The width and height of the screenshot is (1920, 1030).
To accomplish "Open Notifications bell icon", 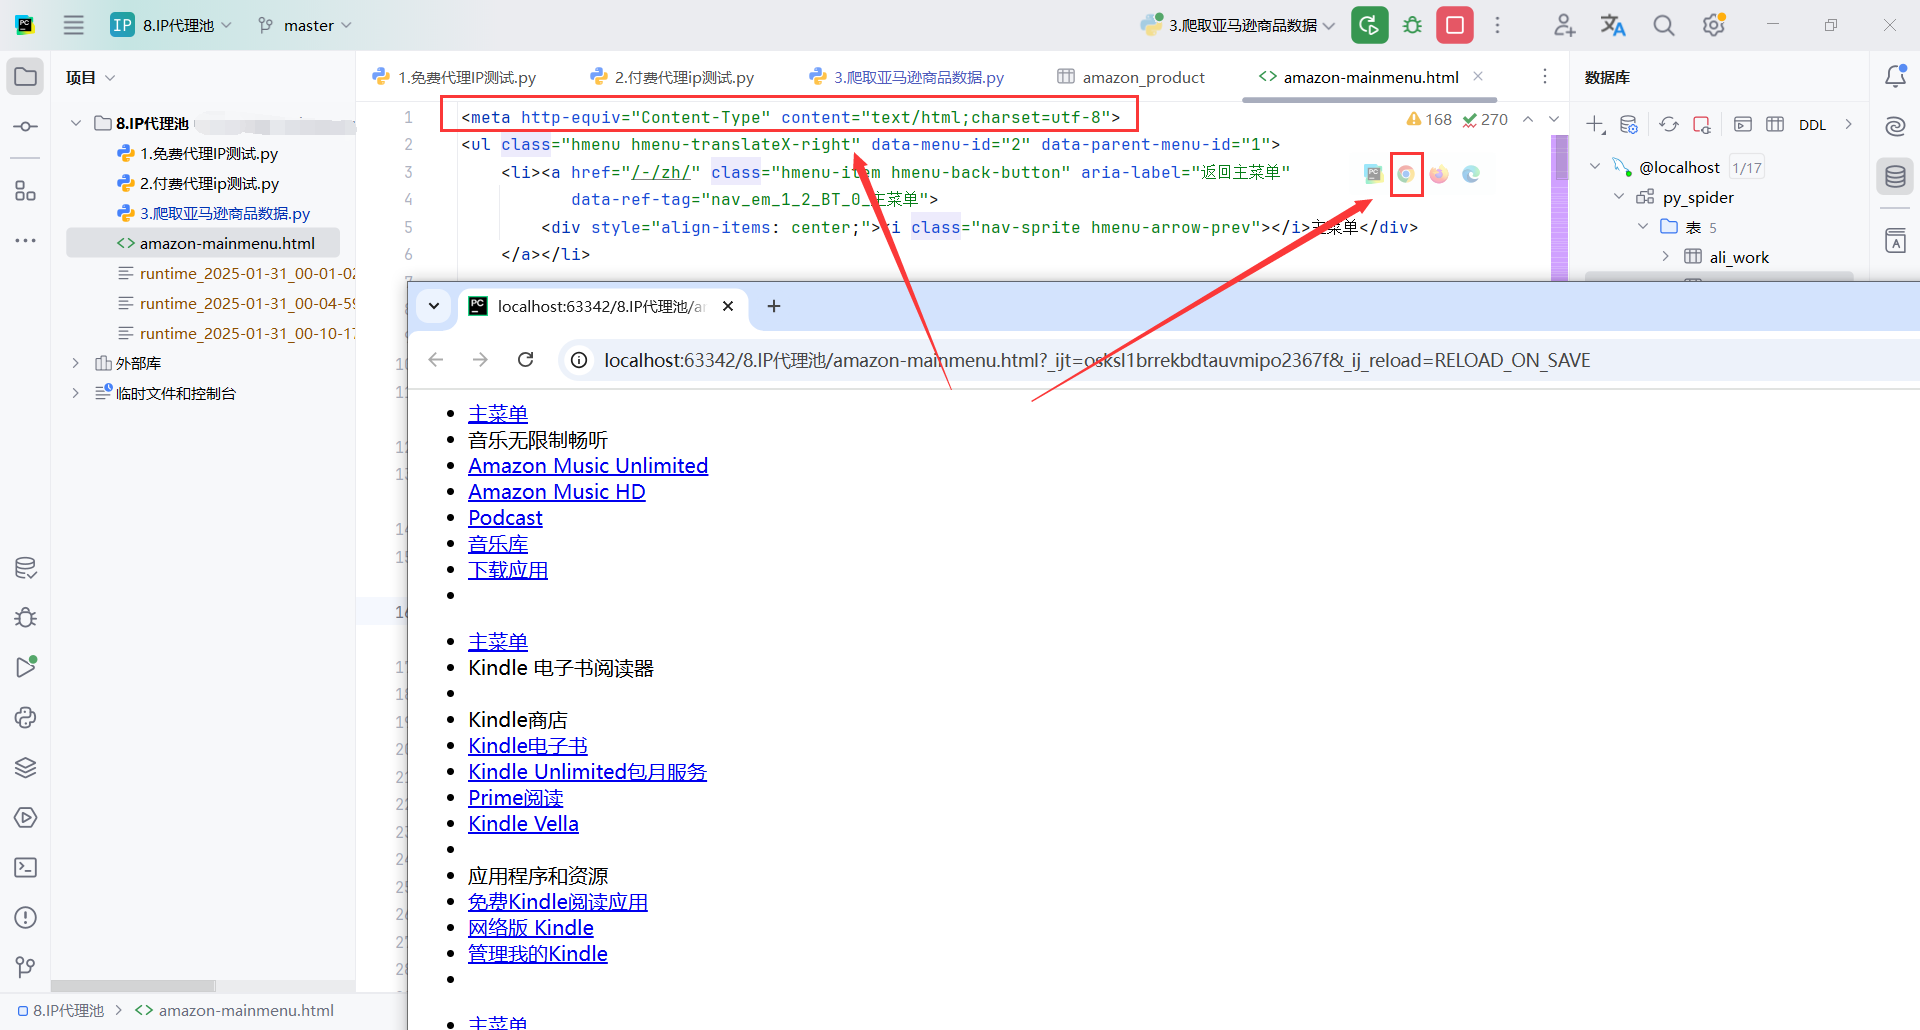I will [1895, 77].
